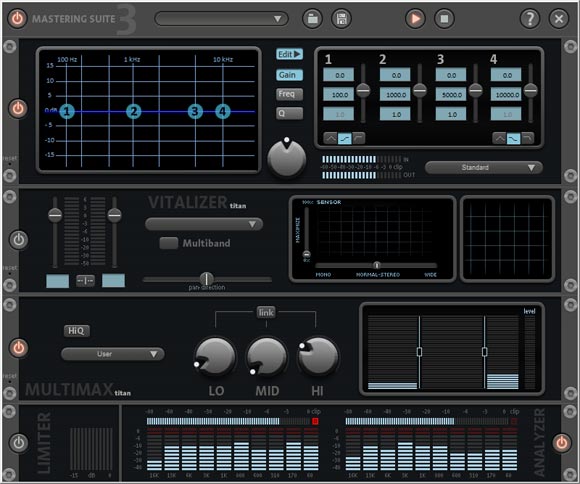Click band 4 frequency field 10000.0
Viewport: 580px width, 484px height.
pos(506,95)
